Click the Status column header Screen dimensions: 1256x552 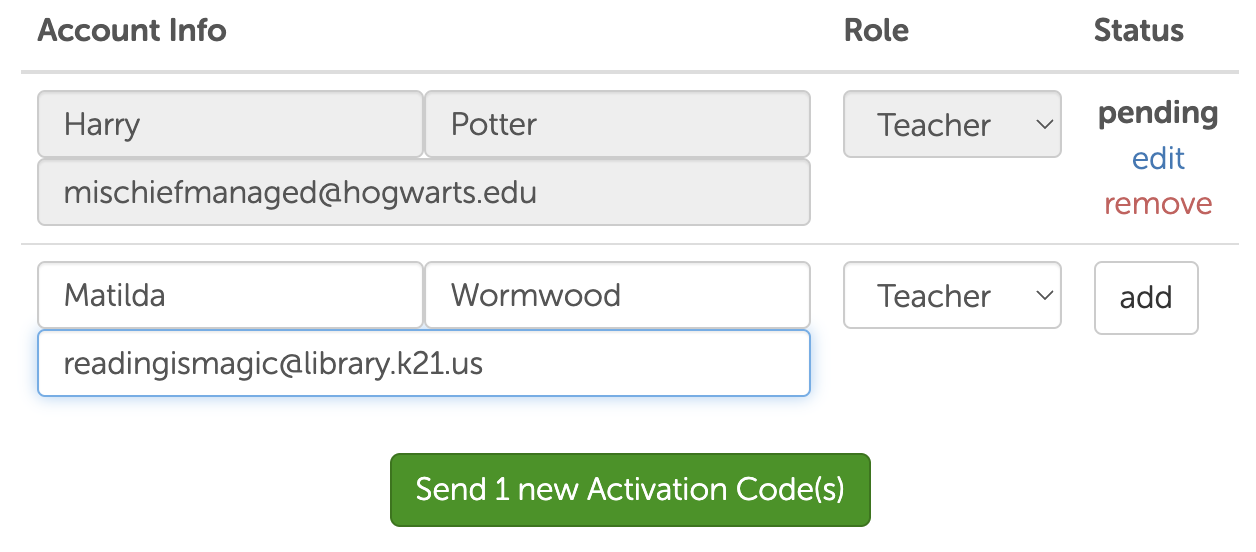point(1138,30)
